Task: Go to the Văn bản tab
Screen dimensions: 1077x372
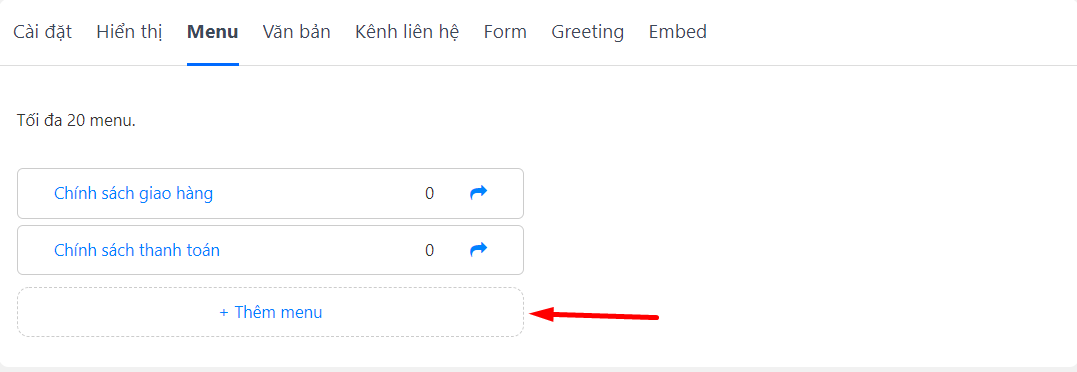Action: tap(297, 32)
